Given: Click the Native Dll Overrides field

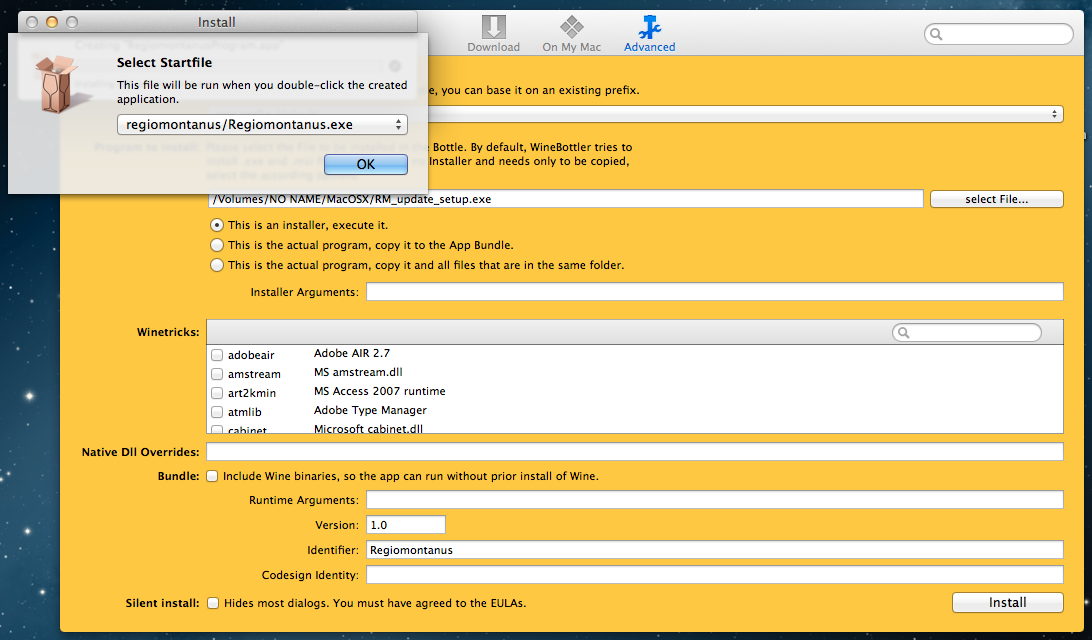Looking at the screenshot, I should click(x=634, y=451).
